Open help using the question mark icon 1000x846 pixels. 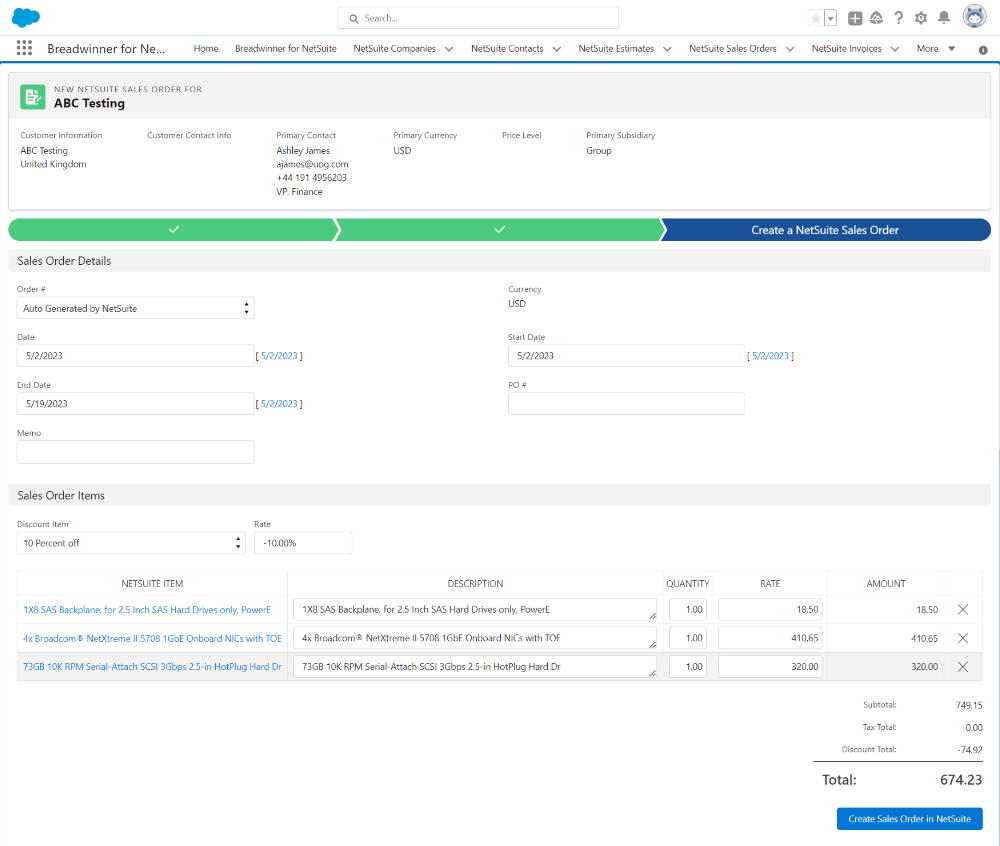click(898, 17)
